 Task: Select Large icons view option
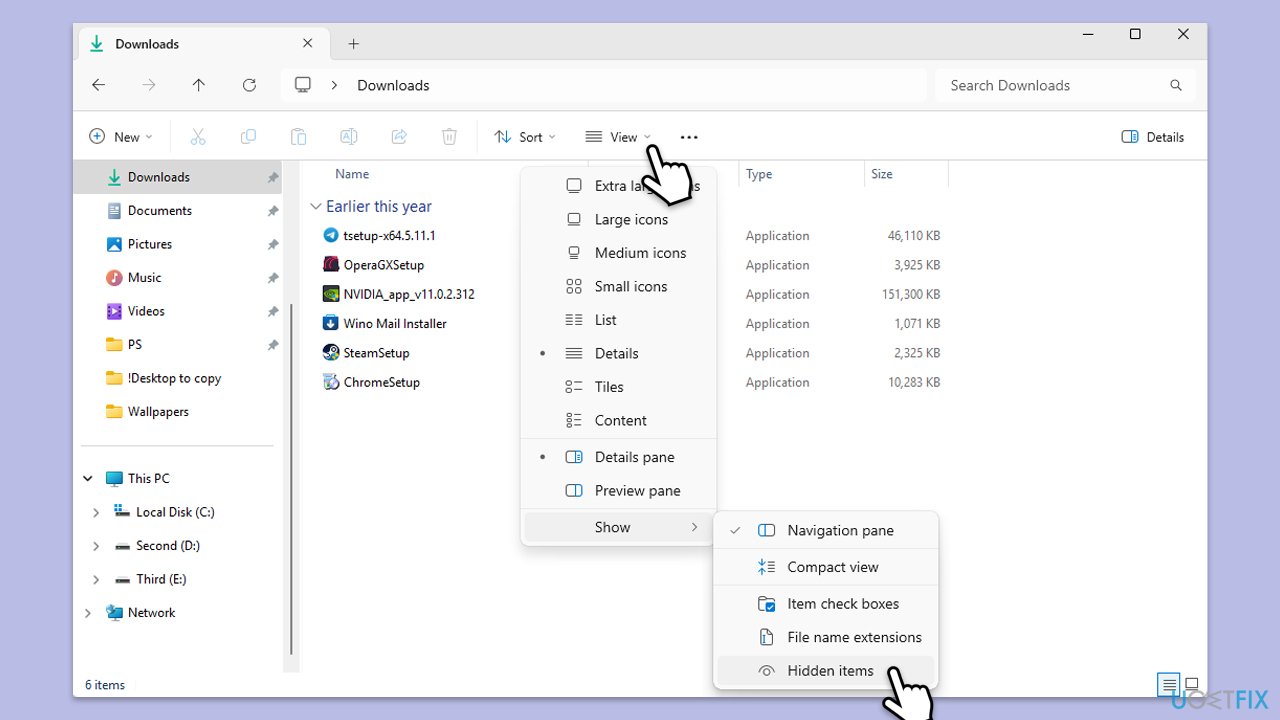[x=630, y=219]
